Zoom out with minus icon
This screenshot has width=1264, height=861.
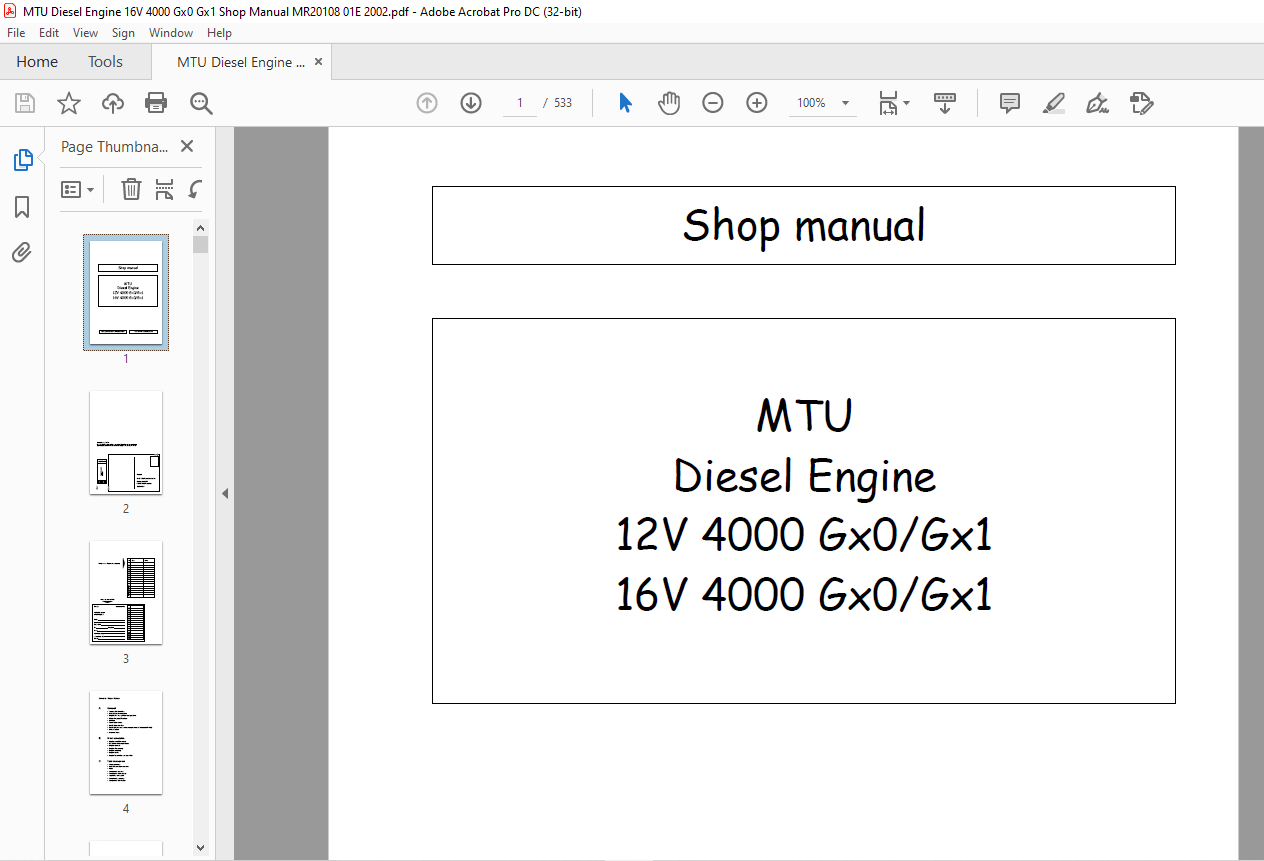713,103
